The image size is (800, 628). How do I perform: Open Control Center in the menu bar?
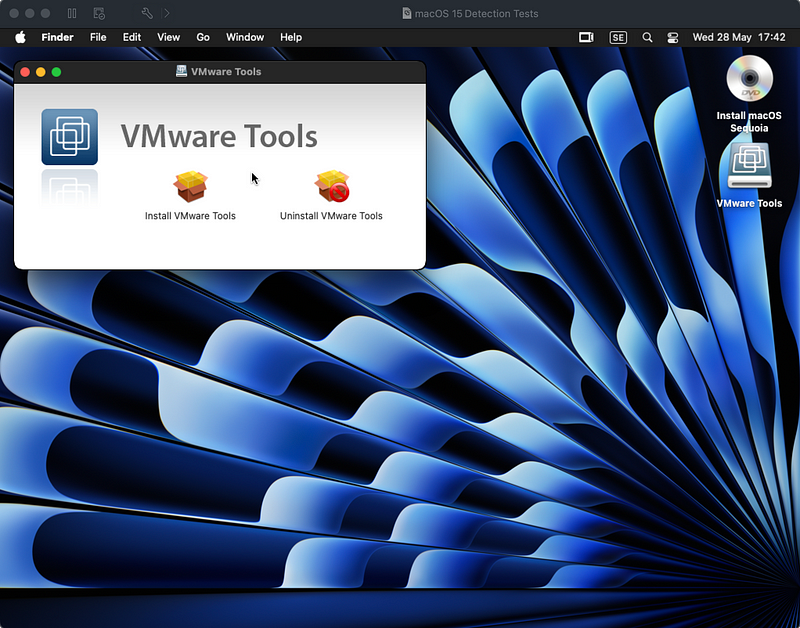coord(673,37)
